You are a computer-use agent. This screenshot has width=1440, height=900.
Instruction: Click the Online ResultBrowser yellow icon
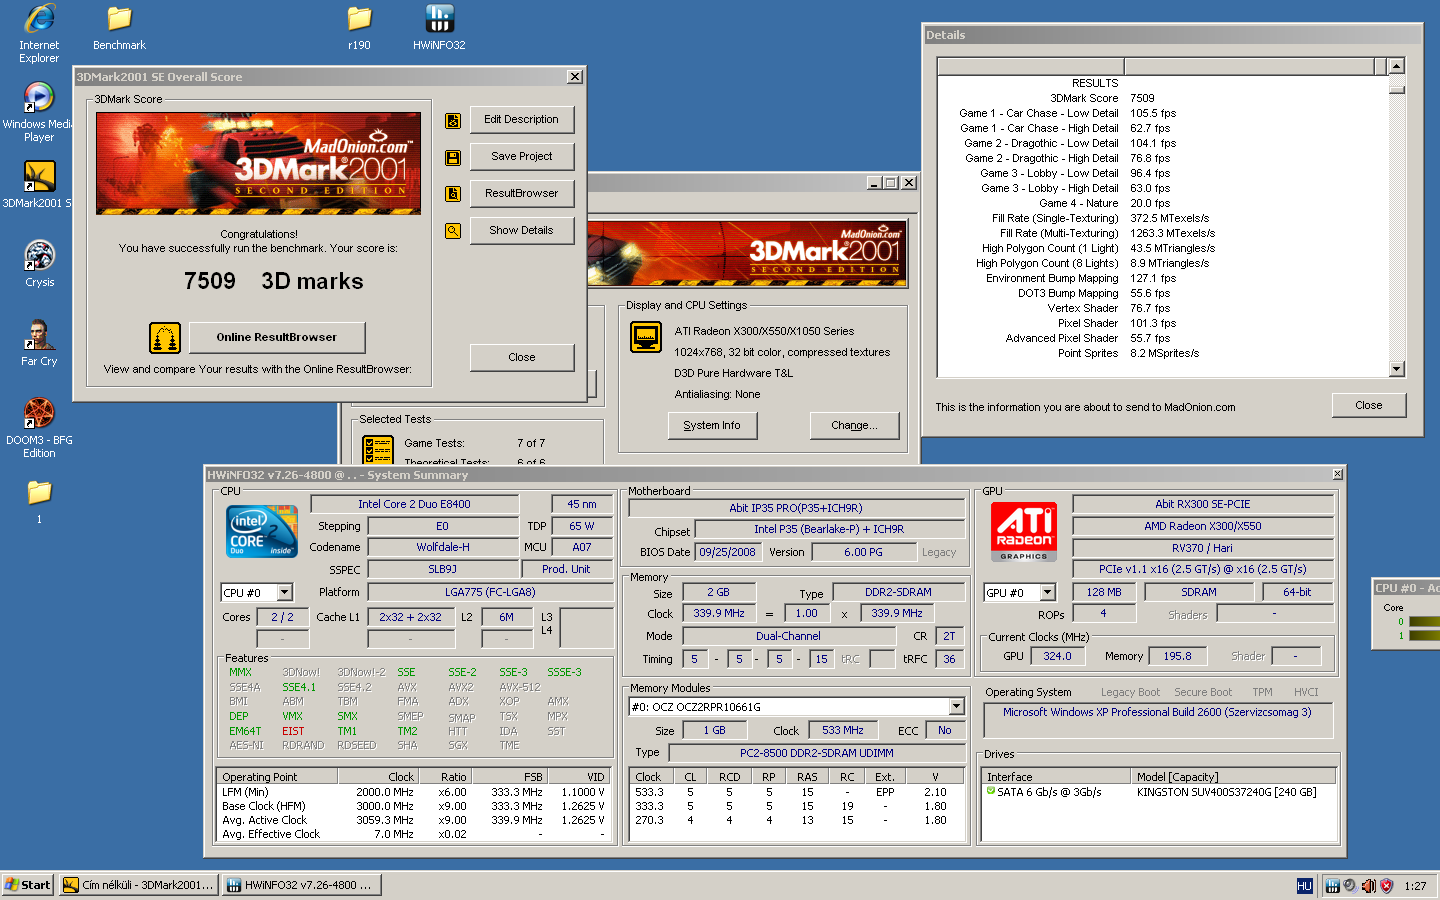click(x=165, y=338)
